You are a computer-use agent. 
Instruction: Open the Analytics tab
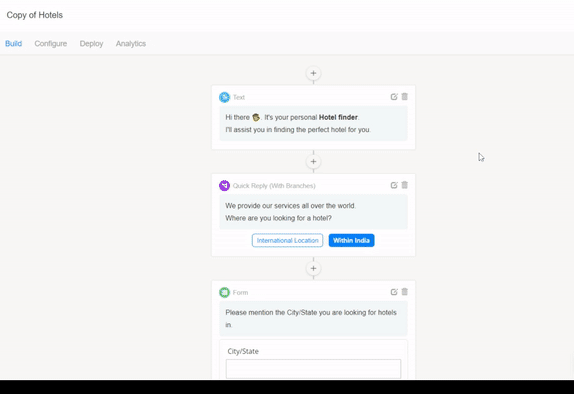(x=131, y=44)
